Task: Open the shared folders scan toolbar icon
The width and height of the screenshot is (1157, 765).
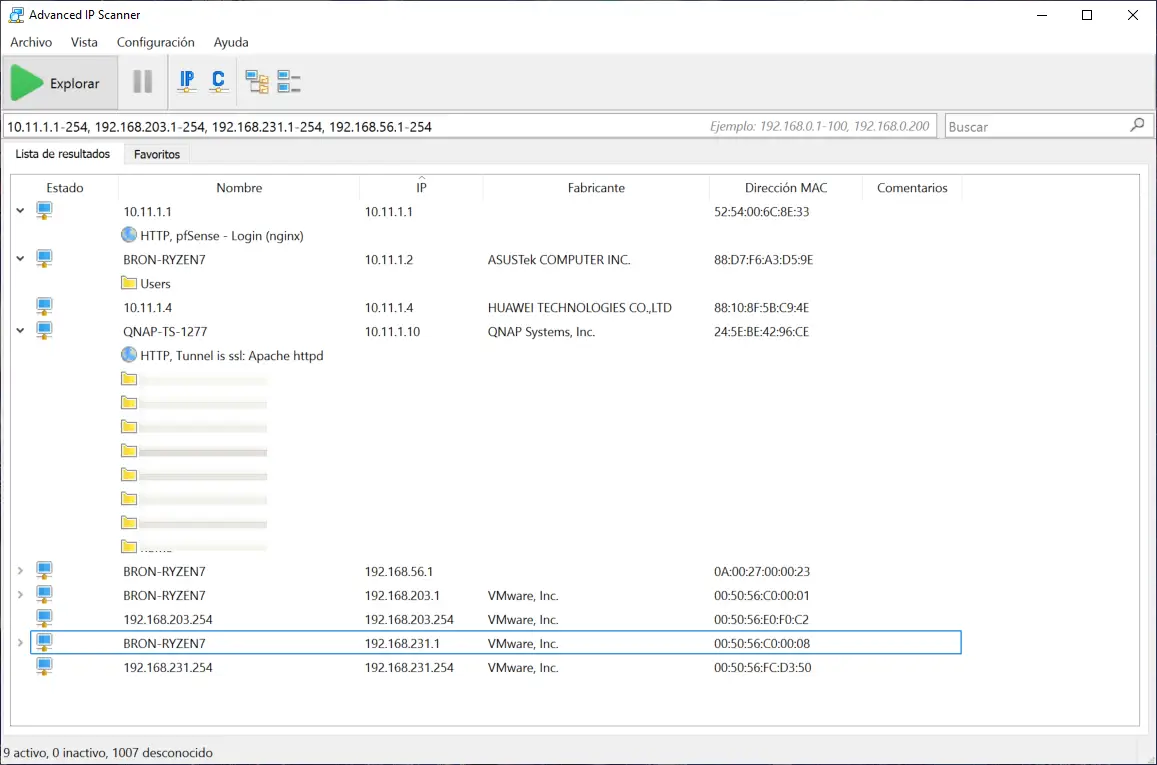Action: 256,80
